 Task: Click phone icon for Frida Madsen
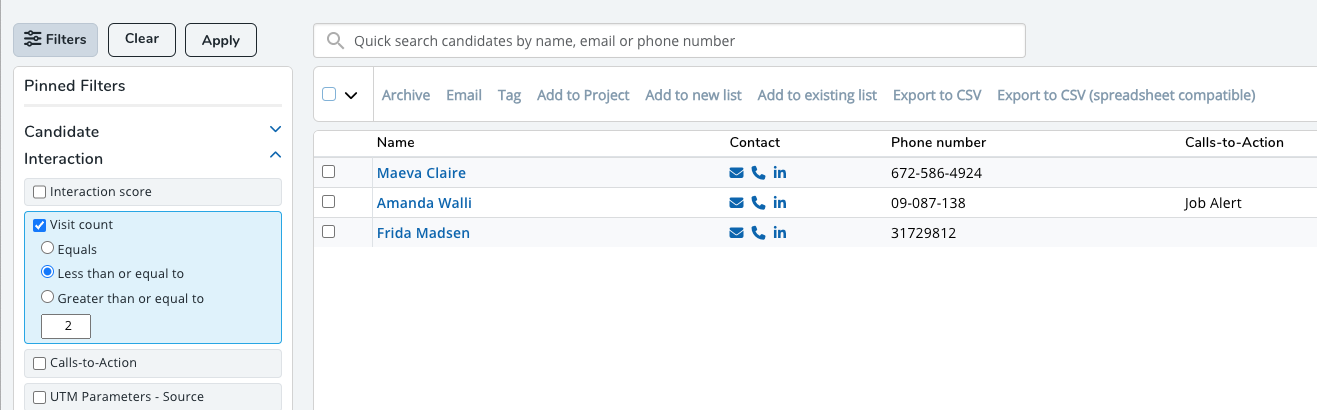tap(758, 233)
